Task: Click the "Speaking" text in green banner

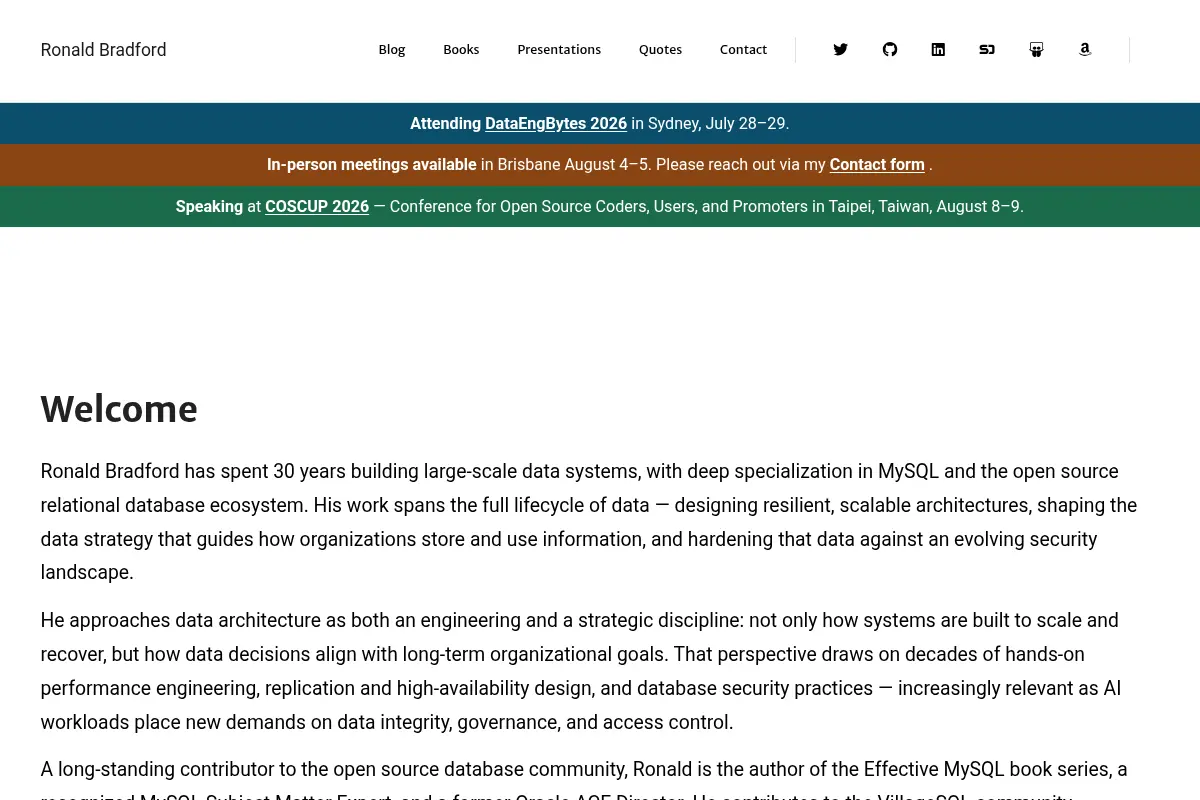Action: click(209, 207)
